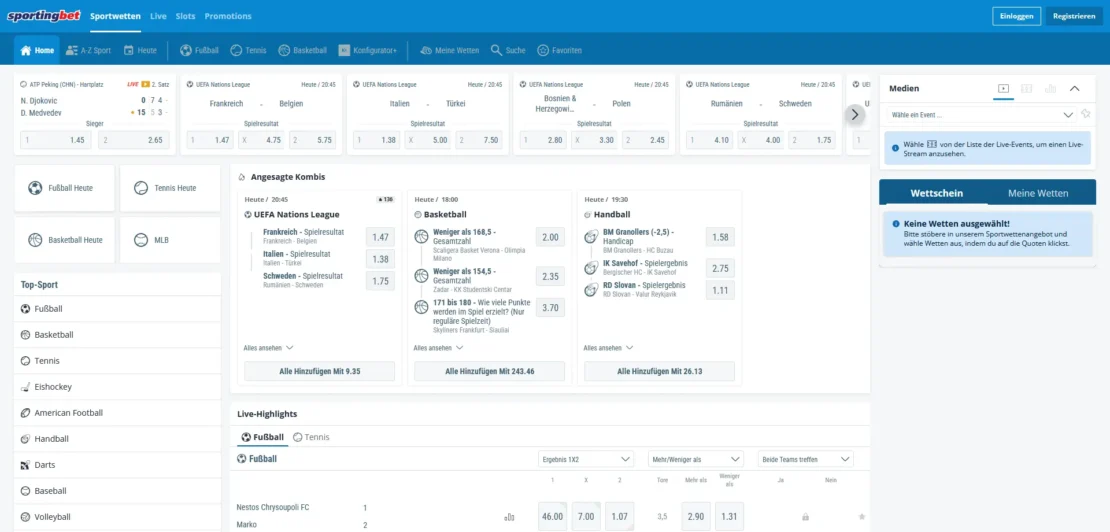Image resolution: width=1110 pixels, height=532 pixels.
Task: Switch to the Meine Wetten betslip tab
Action: tap(1038, 193)
